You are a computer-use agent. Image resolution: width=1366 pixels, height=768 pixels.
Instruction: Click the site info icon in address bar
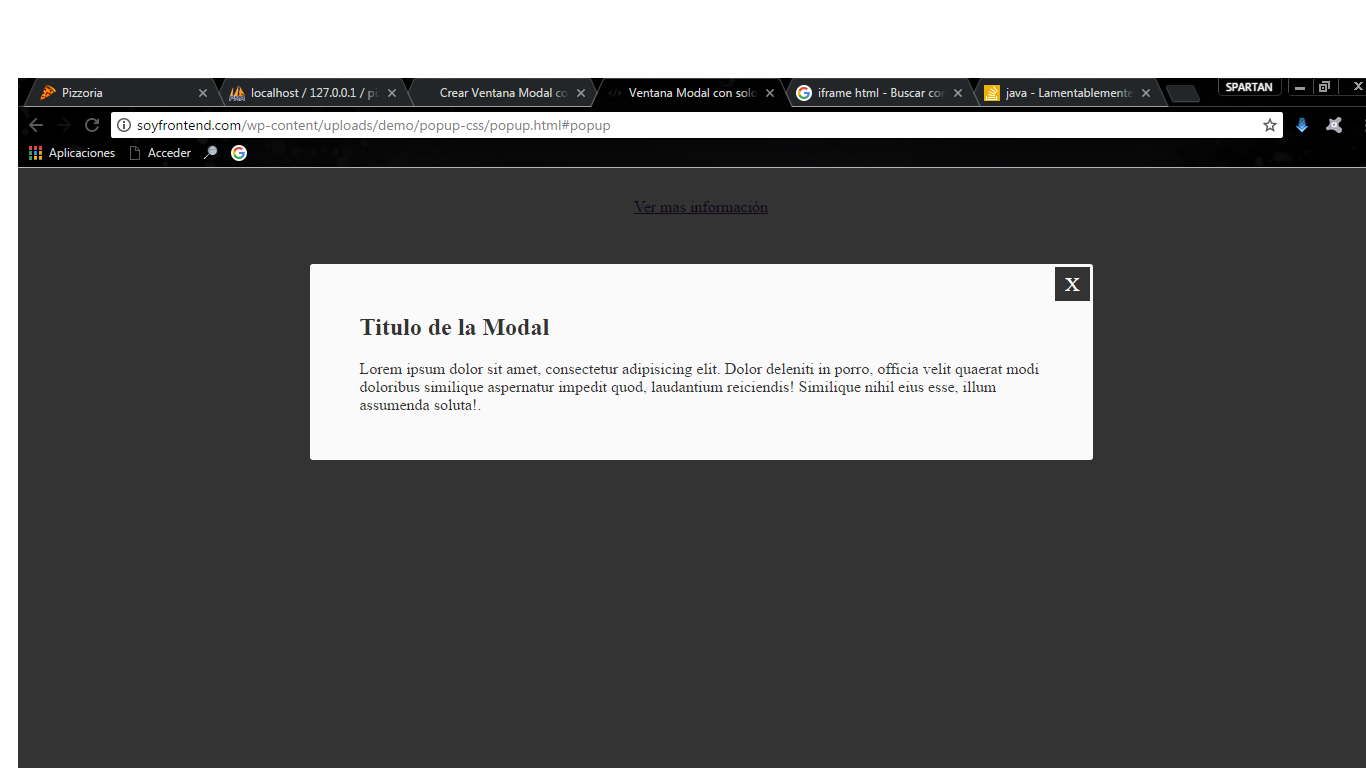click(124, 125)
